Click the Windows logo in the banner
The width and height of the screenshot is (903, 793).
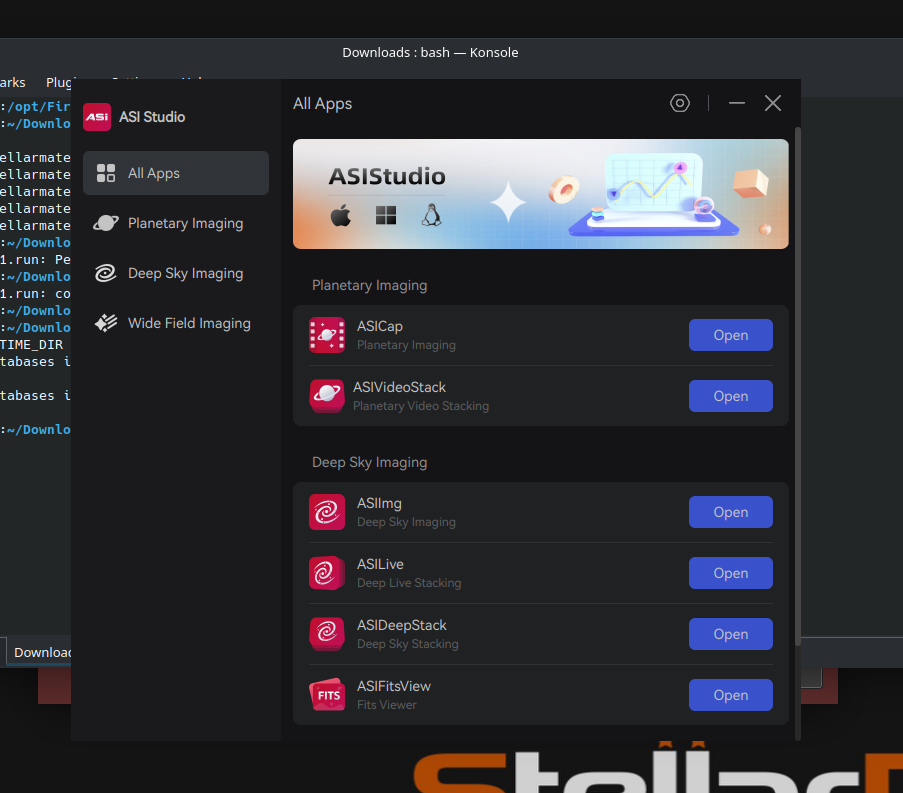386,216
